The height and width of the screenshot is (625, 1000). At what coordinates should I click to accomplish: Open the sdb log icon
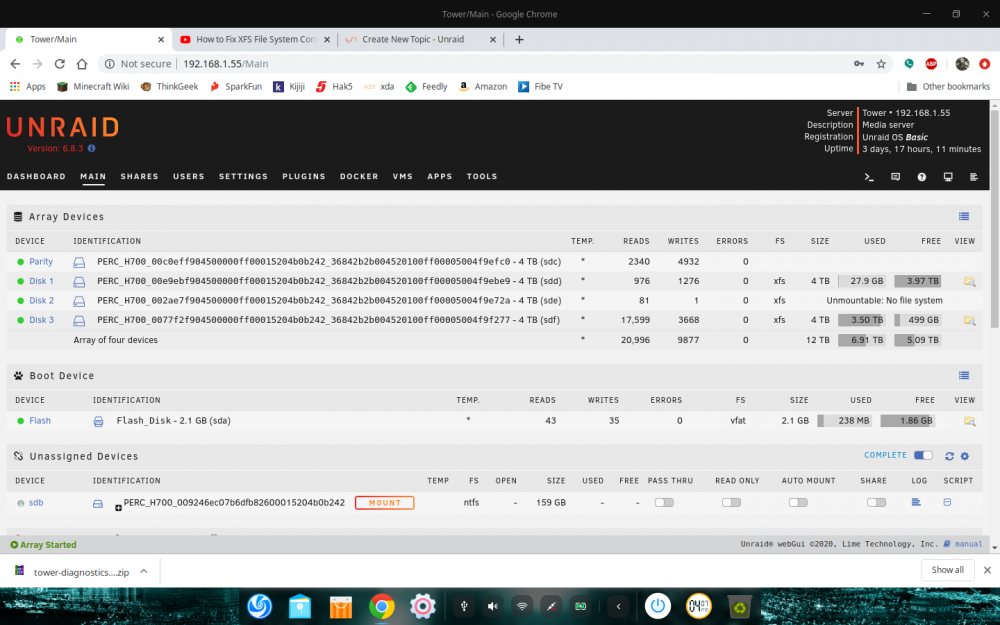click(x=916, y=503)
